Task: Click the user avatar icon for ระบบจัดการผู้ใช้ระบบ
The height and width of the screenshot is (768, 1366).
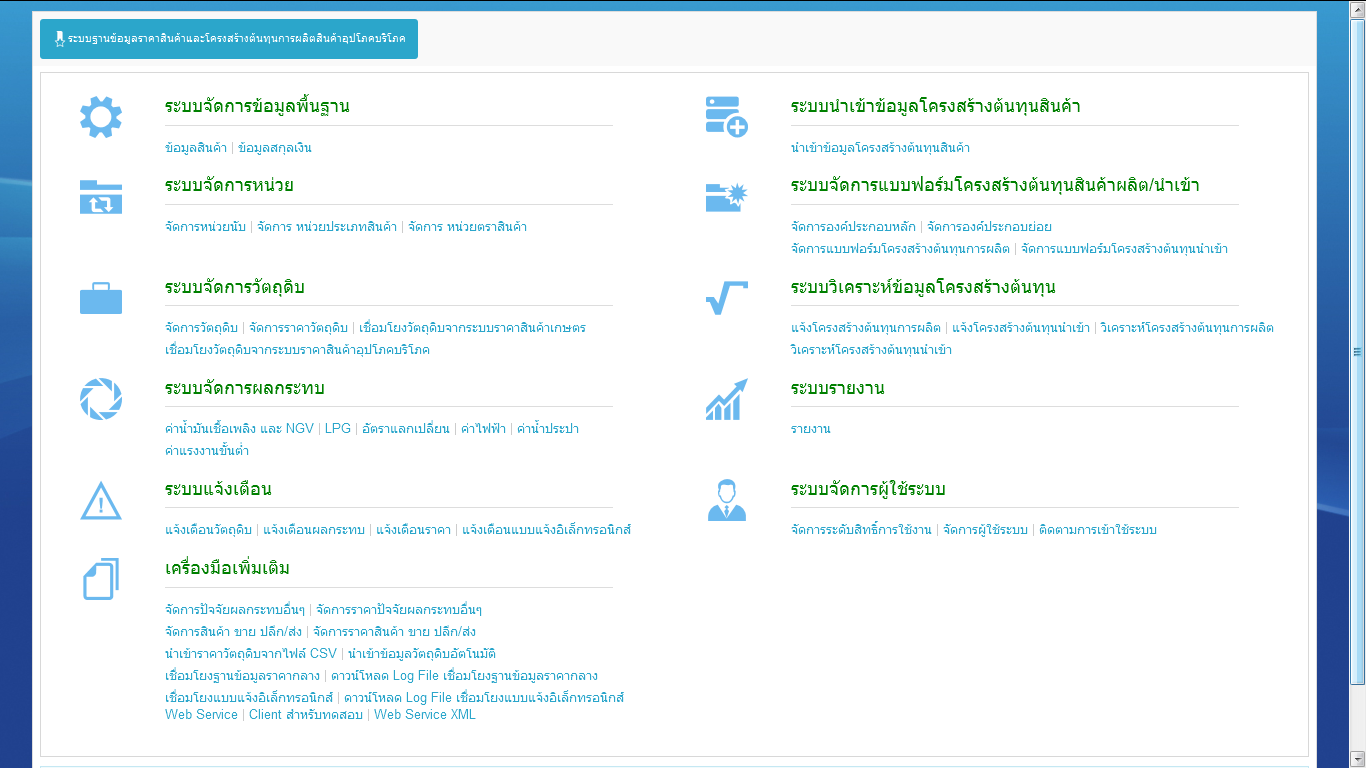Action: tap(727, 499)
